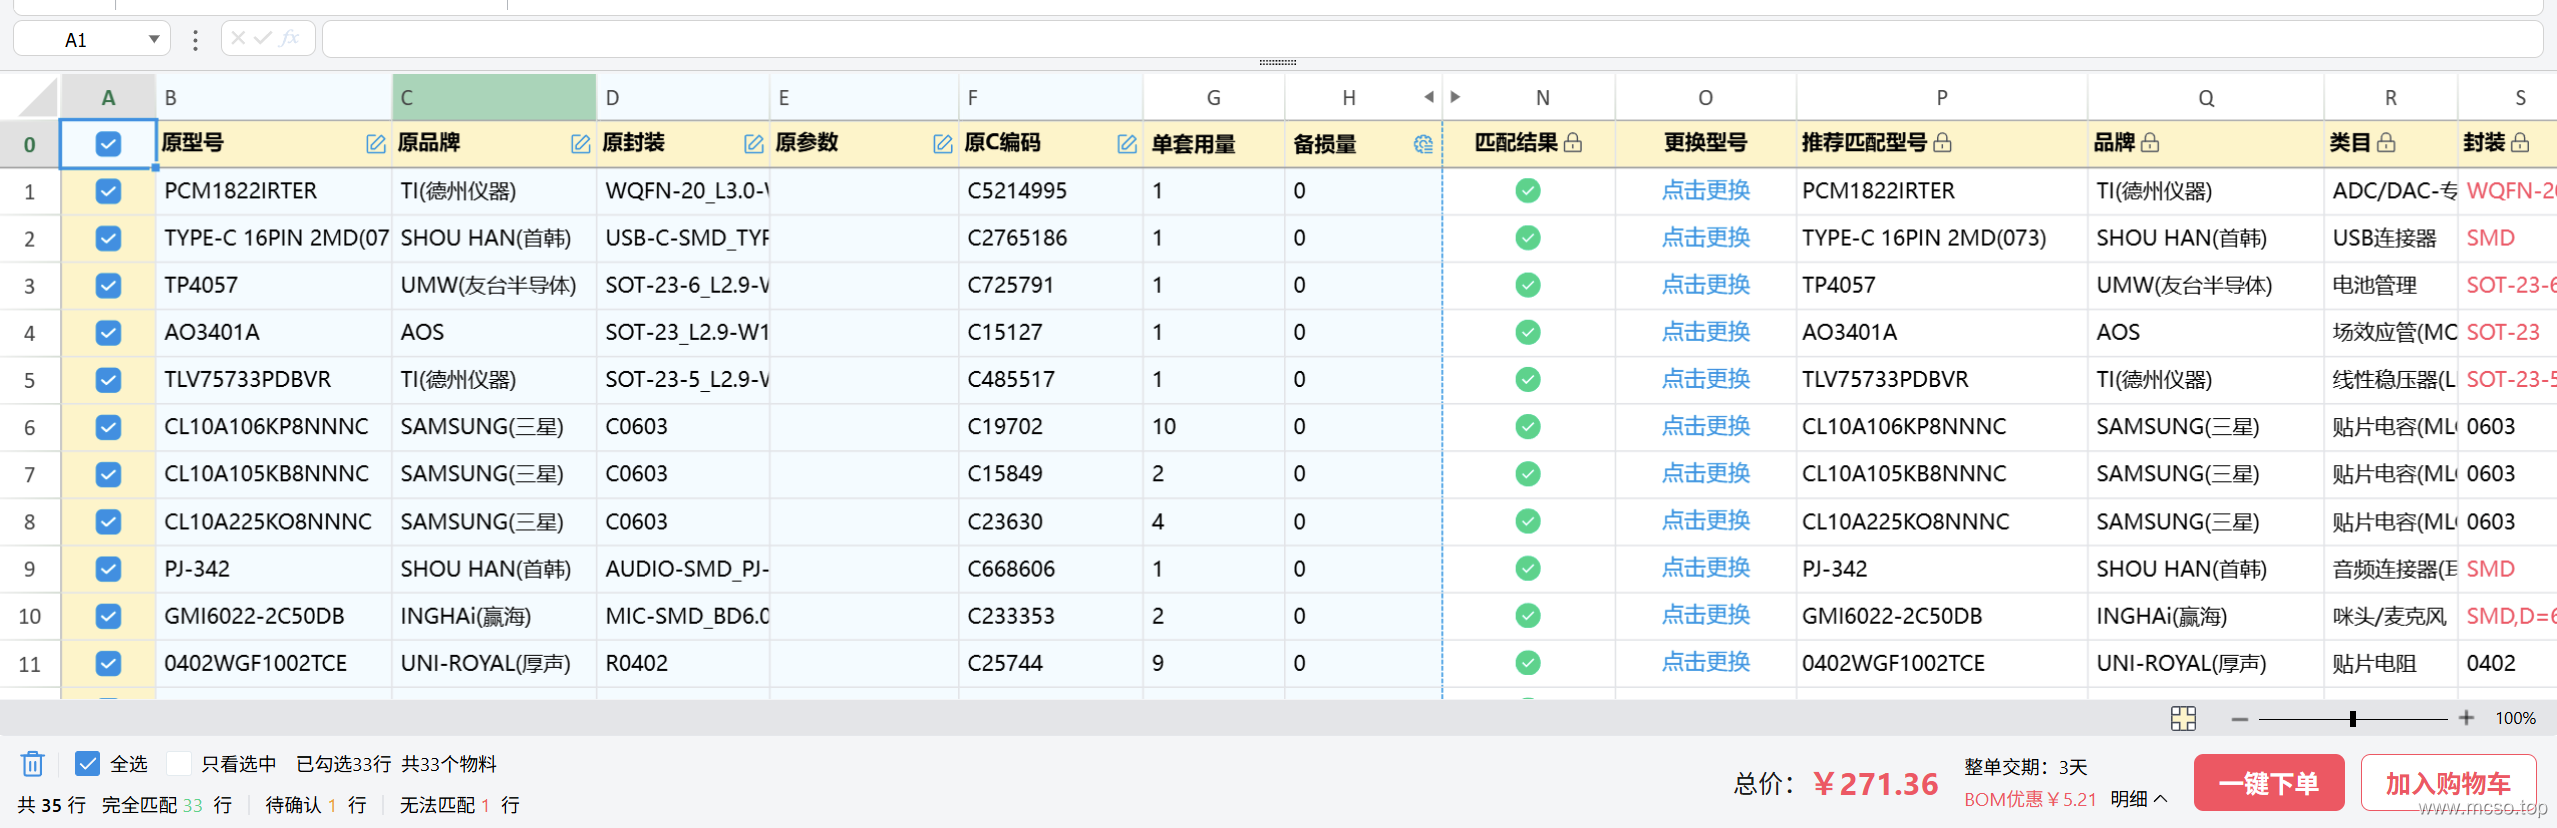Open the three-dot menu beside name box

click(x=195, y=40)
